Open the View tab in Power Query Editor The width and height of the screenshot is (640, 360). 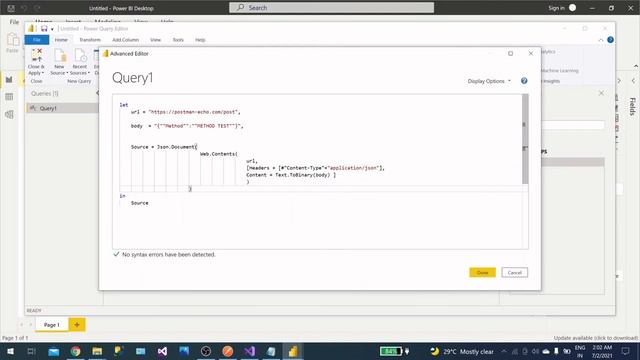point(156,40)
